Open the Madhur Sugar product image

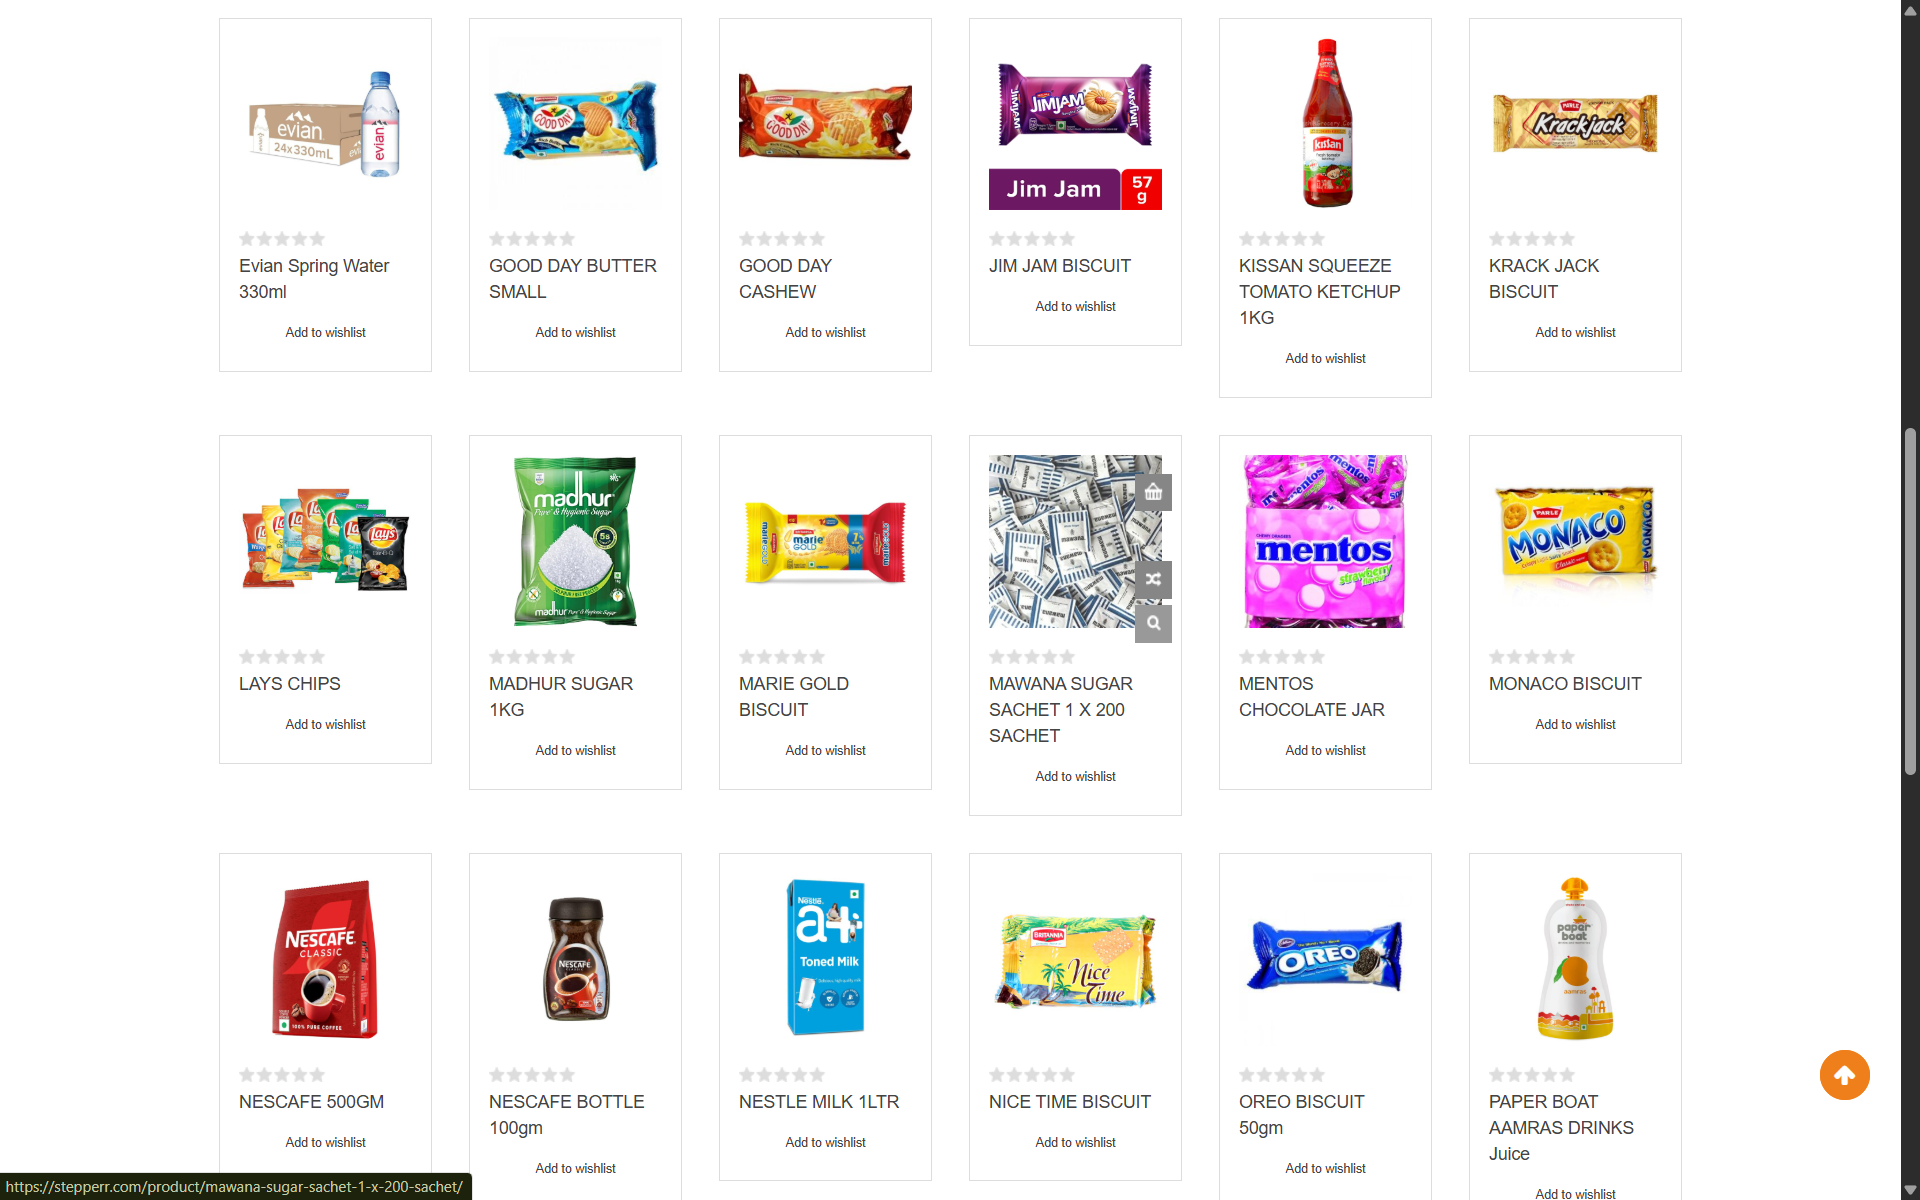(575, 541)
